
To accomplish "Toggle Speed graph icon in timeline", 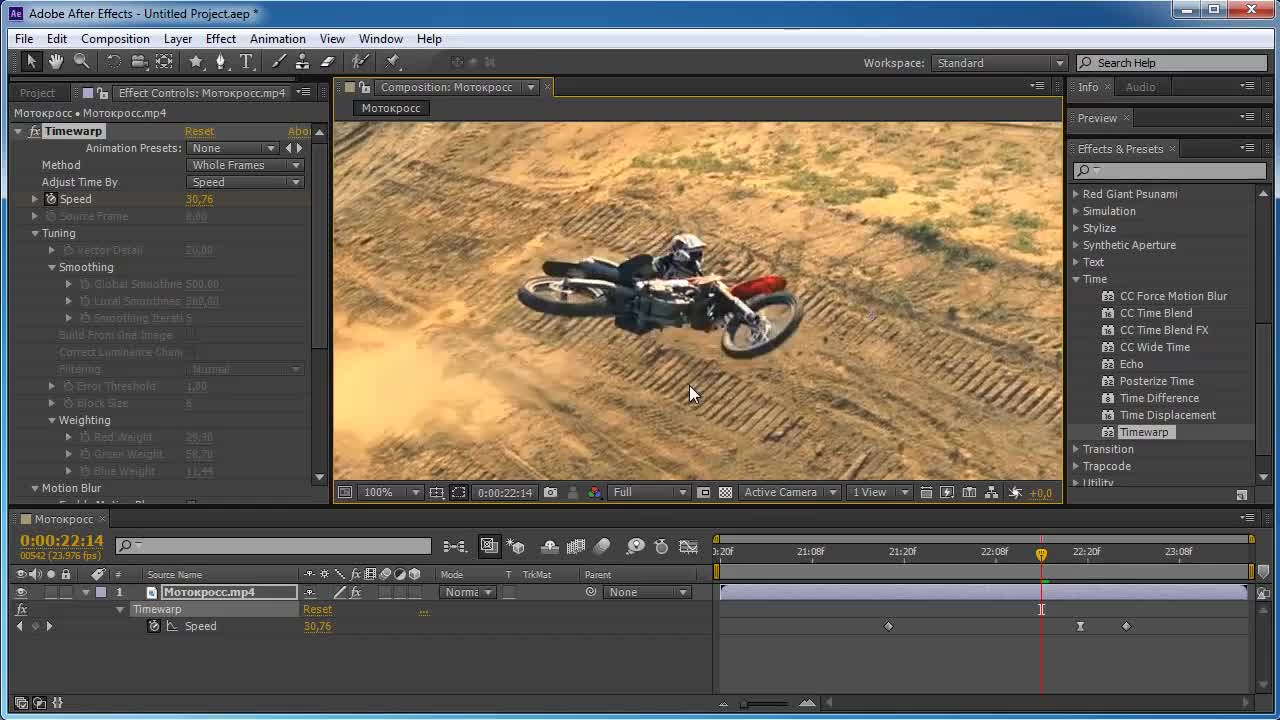I will 172,626.
